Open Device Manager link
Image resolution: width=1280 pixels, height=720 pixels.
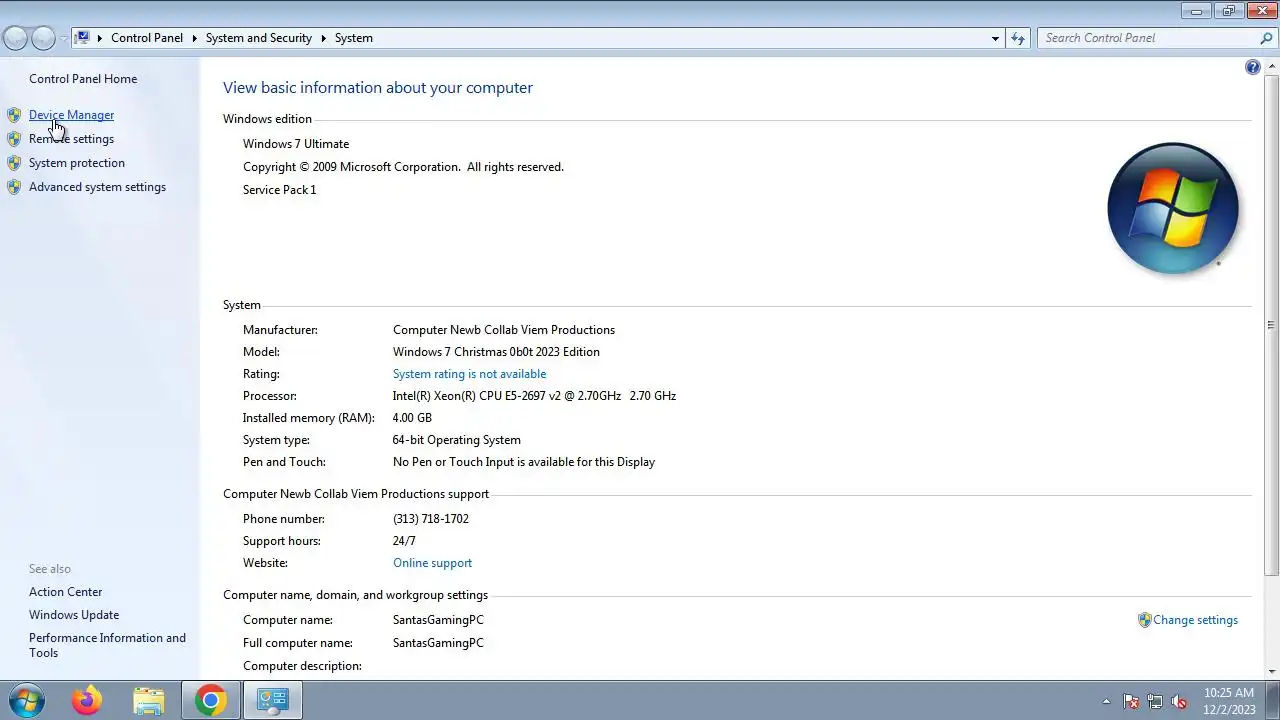[71, 115]
